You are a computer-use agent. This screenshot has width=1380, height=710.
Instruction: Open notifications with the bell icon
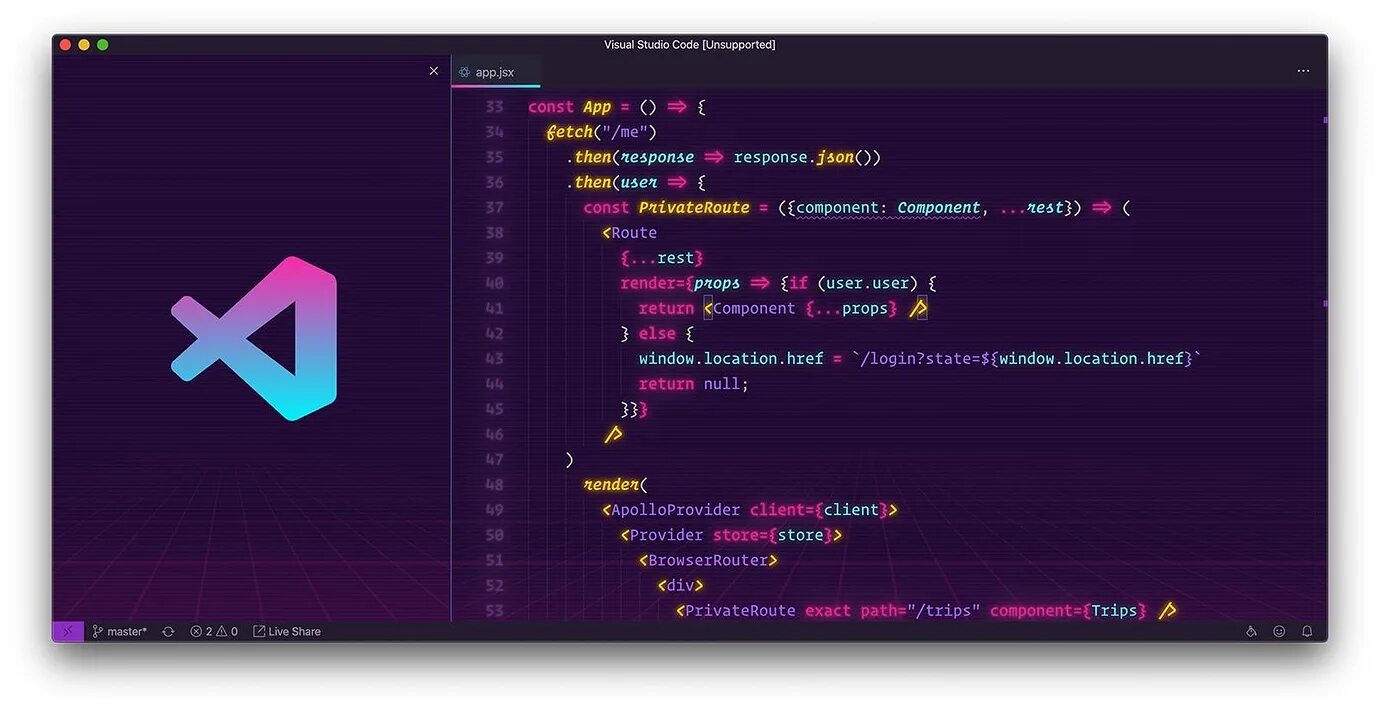(x=1307, y=631)
